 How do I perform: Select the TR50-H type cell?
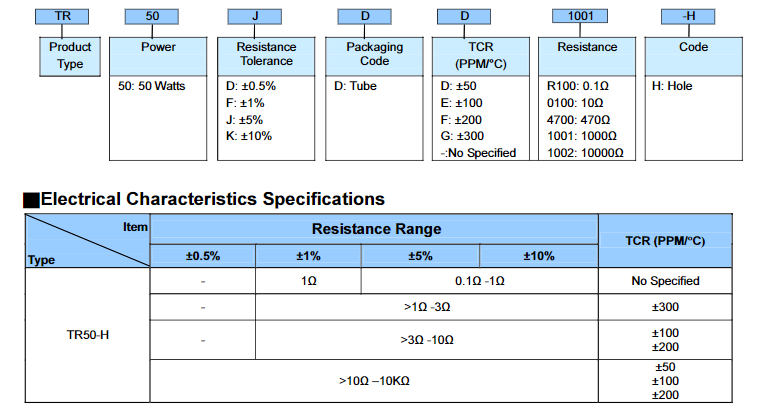tap(81, 333)
